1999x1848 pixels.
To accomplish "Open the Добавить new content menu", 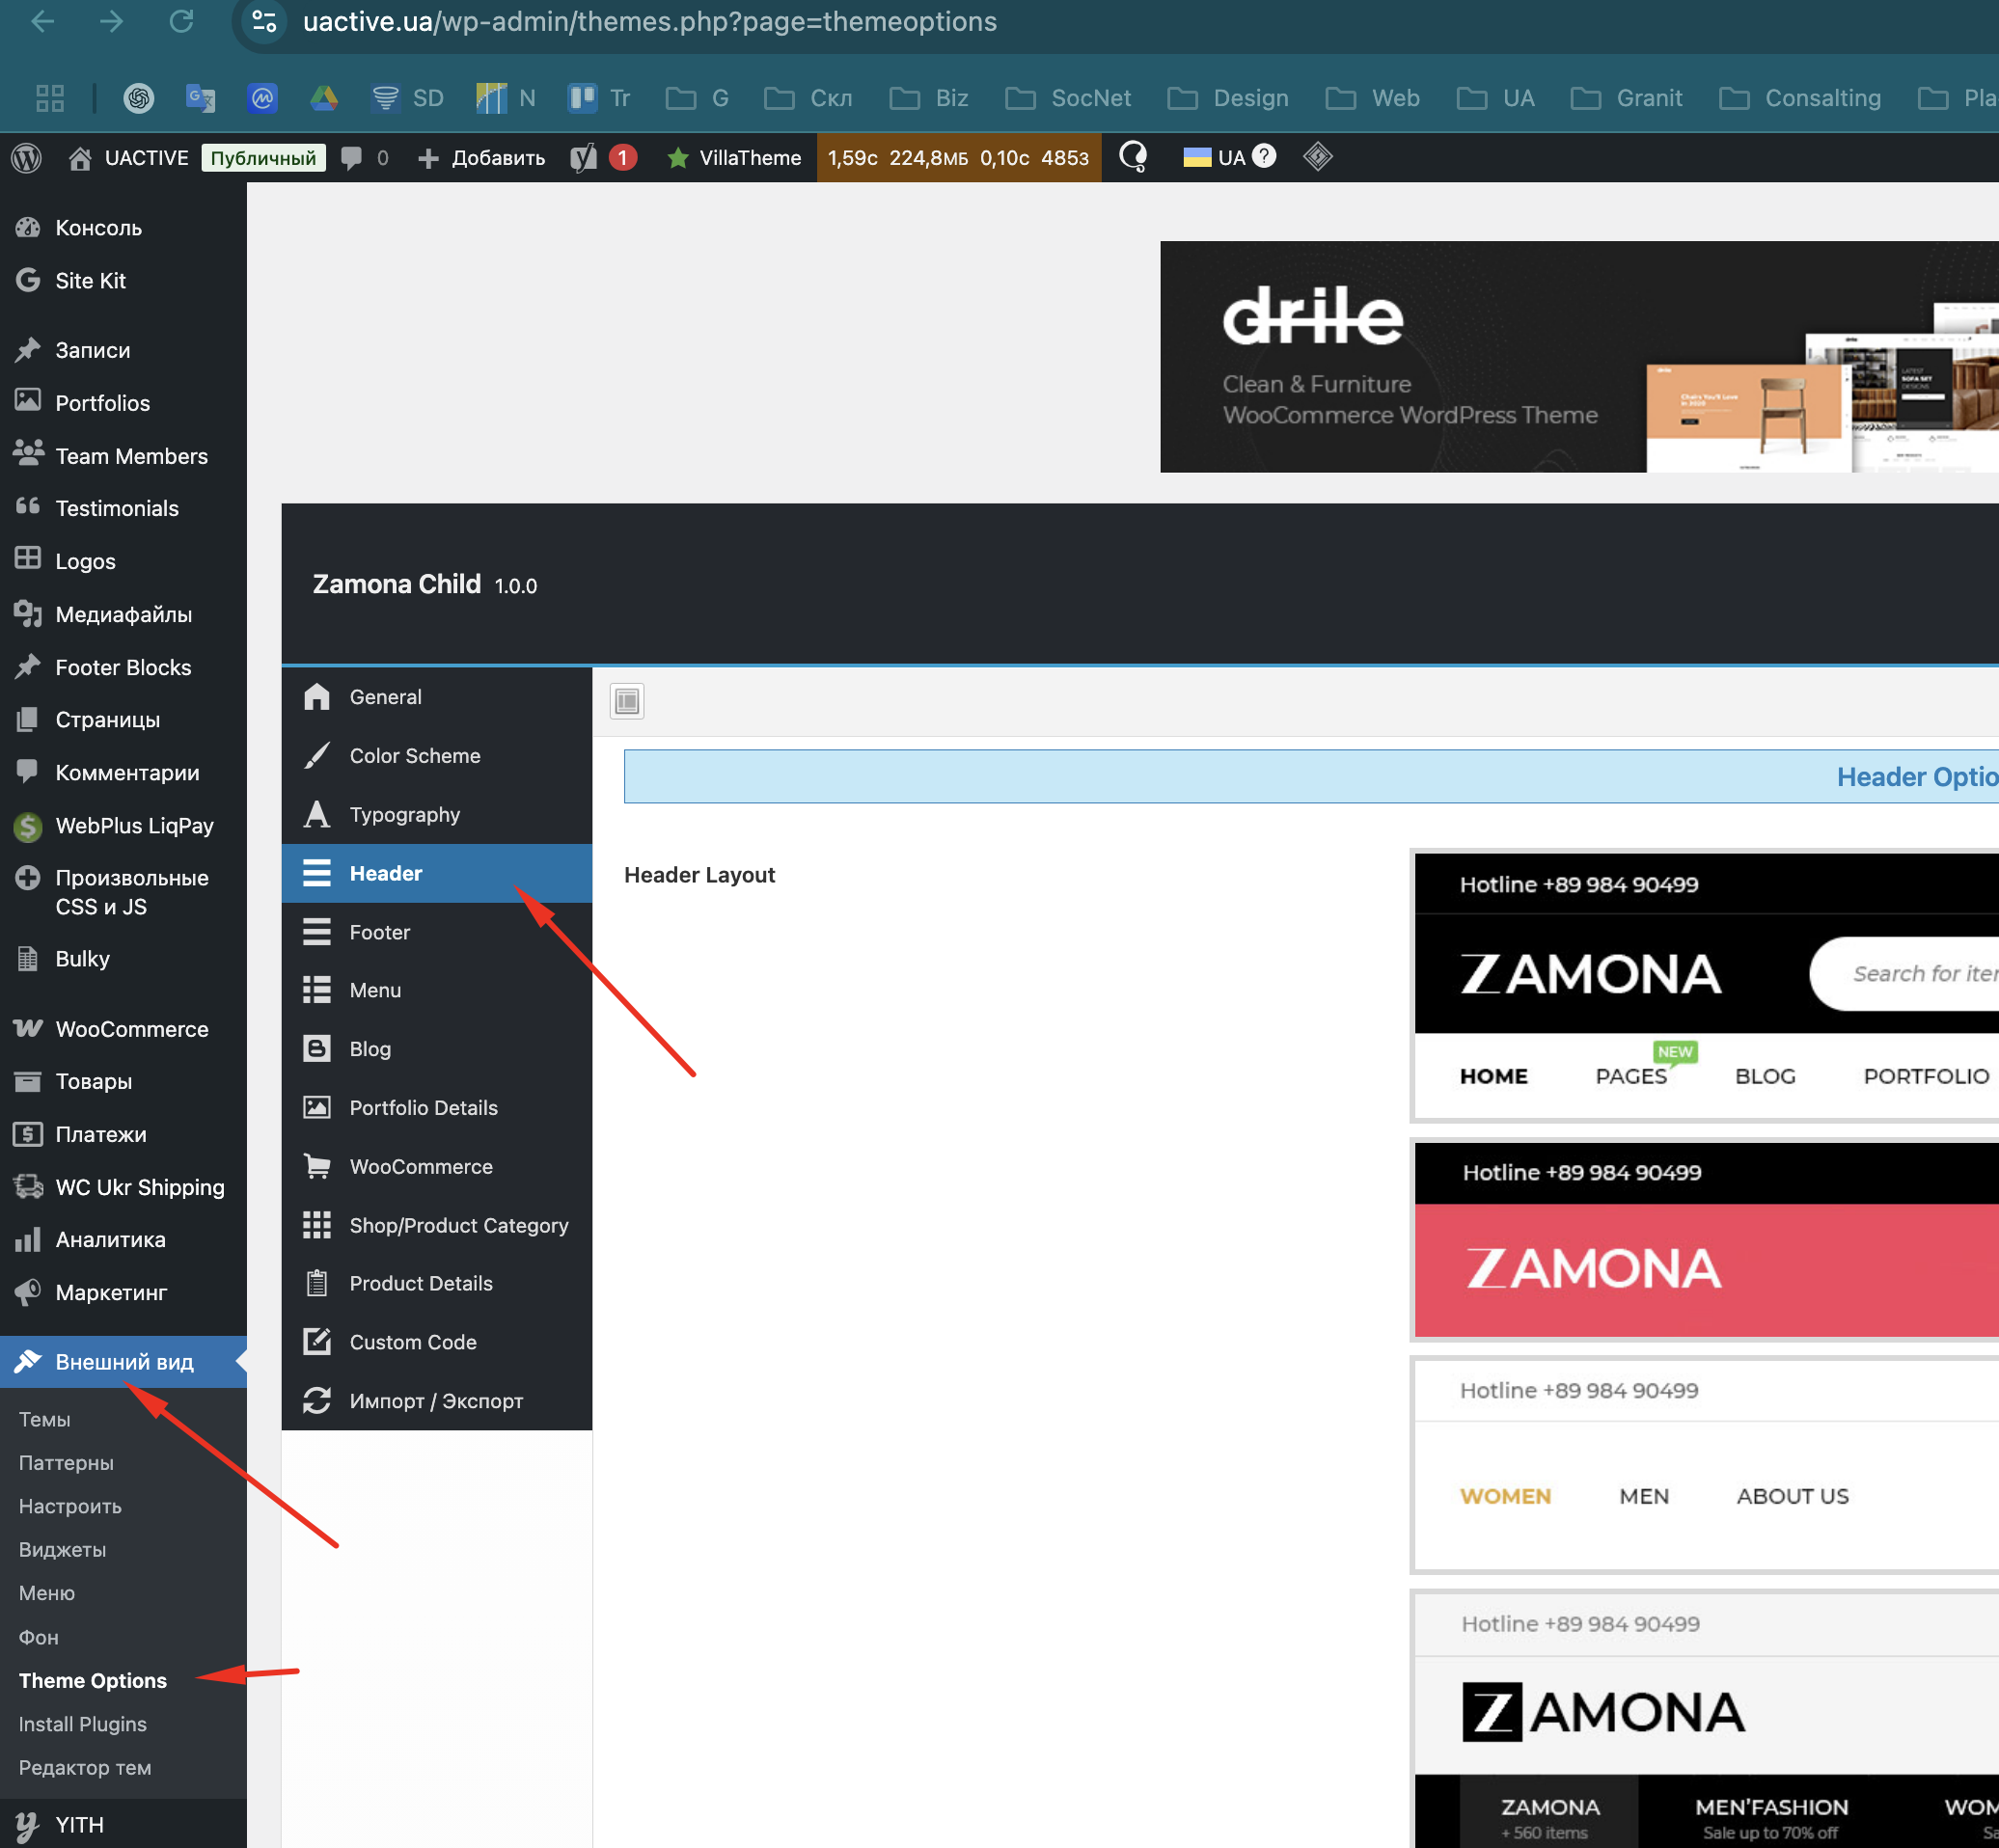I will [x=481, y=157].
